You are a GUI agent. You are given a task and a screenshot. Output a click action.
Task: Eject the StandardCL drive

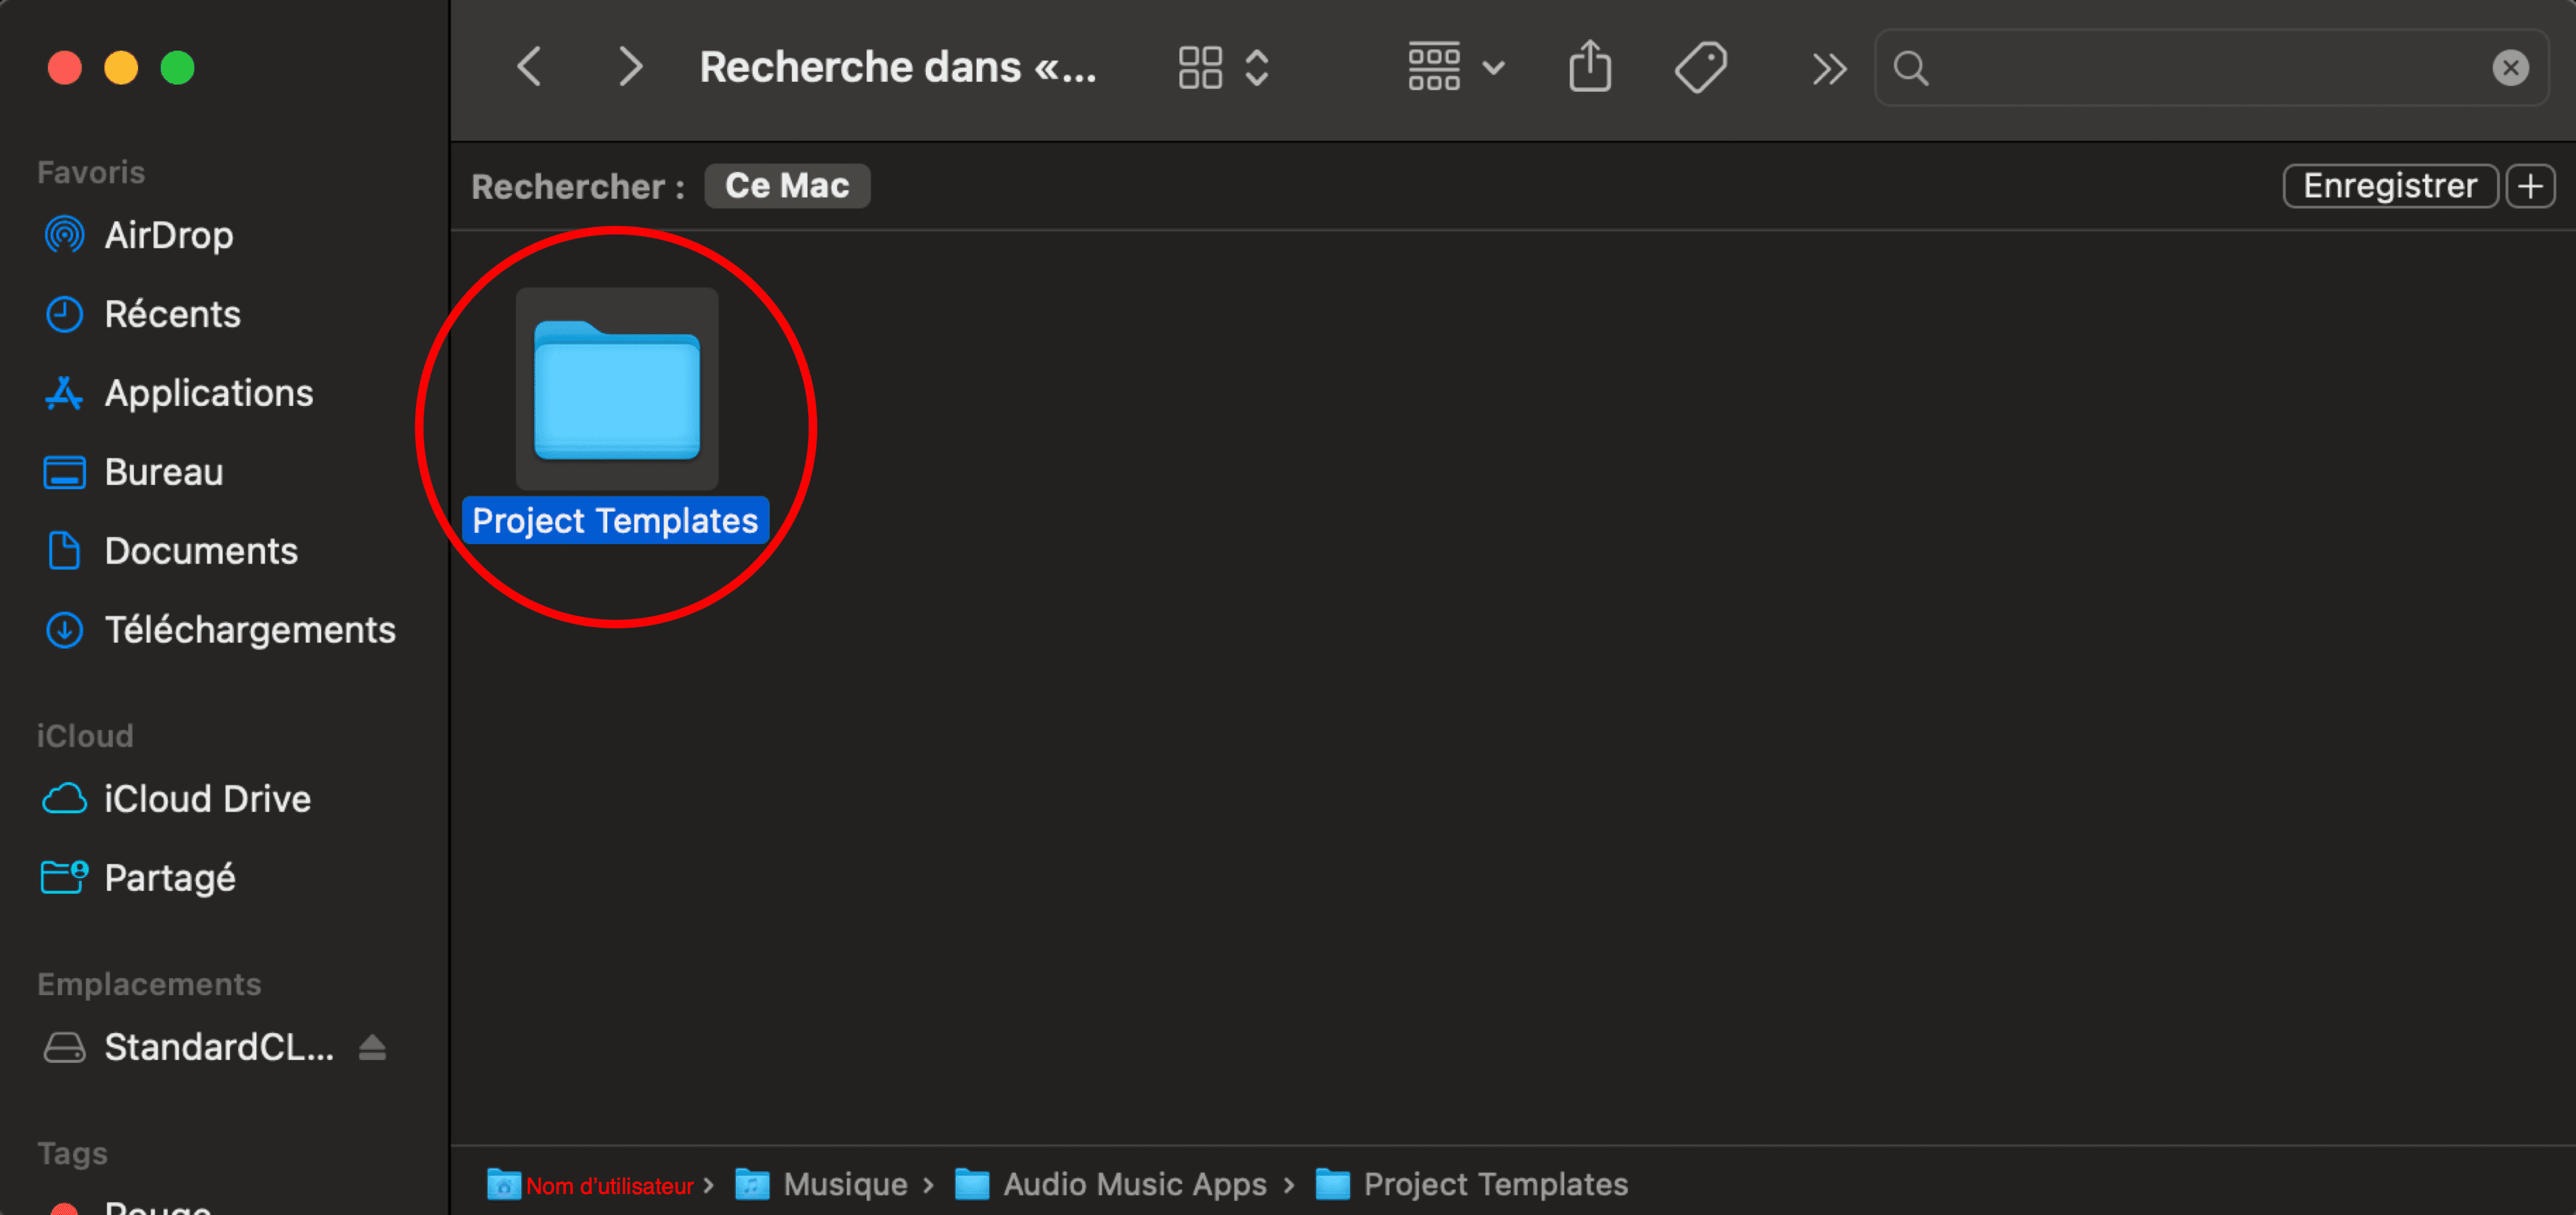pyautogui.click(x=372, y=1047)
